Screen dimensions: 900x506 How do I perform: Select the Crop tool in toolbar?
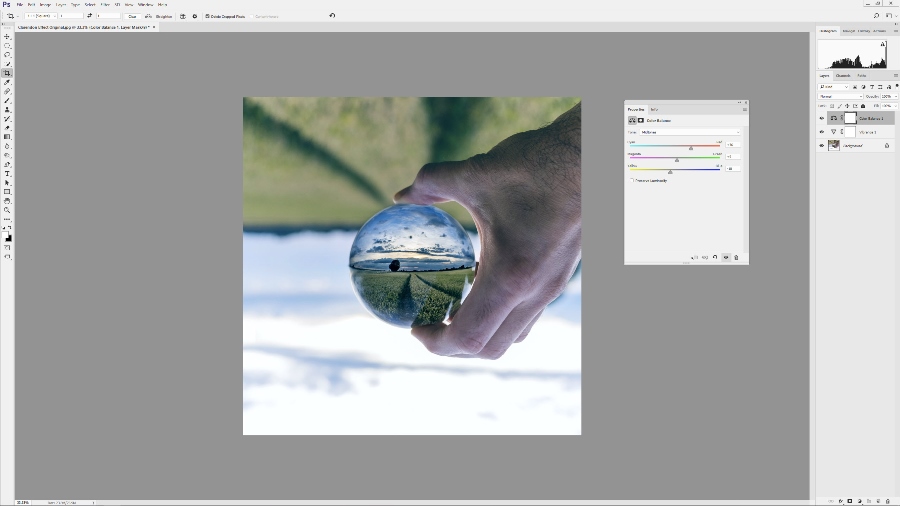[x=7, y=73]
